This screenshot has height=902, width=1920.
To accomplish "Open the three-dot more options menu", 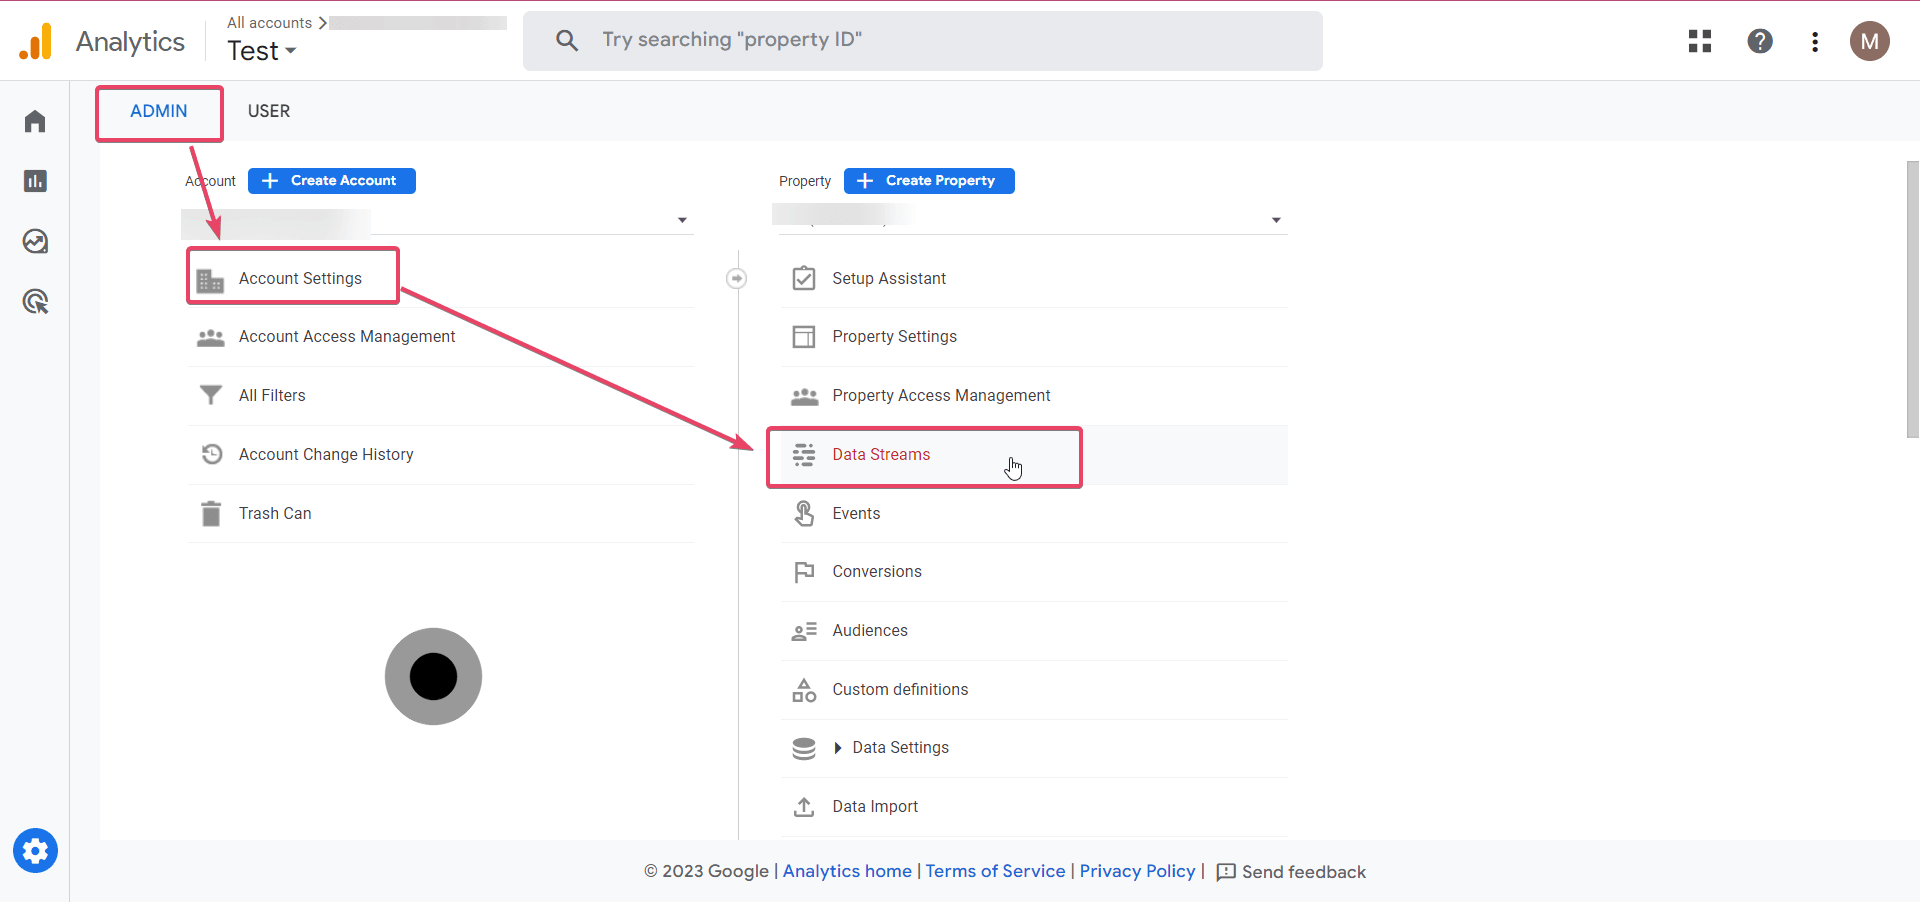I will click(x=1815, y=41).
